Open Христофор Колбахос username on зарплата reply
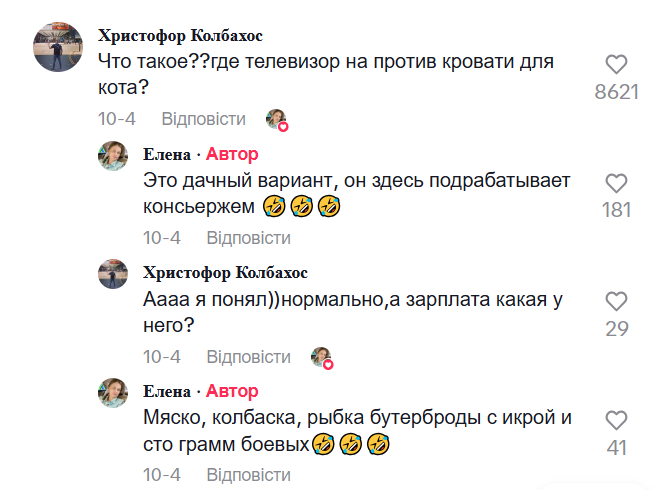 [225, 273]
